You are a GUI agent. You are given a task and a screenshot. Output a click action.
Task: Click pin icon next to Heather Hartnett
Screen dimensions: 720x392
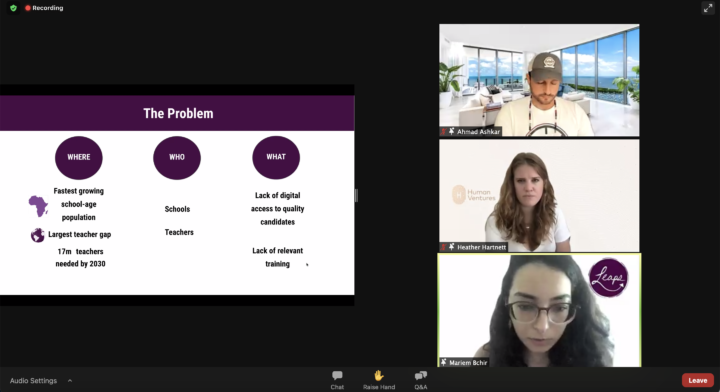click(451, 247)
